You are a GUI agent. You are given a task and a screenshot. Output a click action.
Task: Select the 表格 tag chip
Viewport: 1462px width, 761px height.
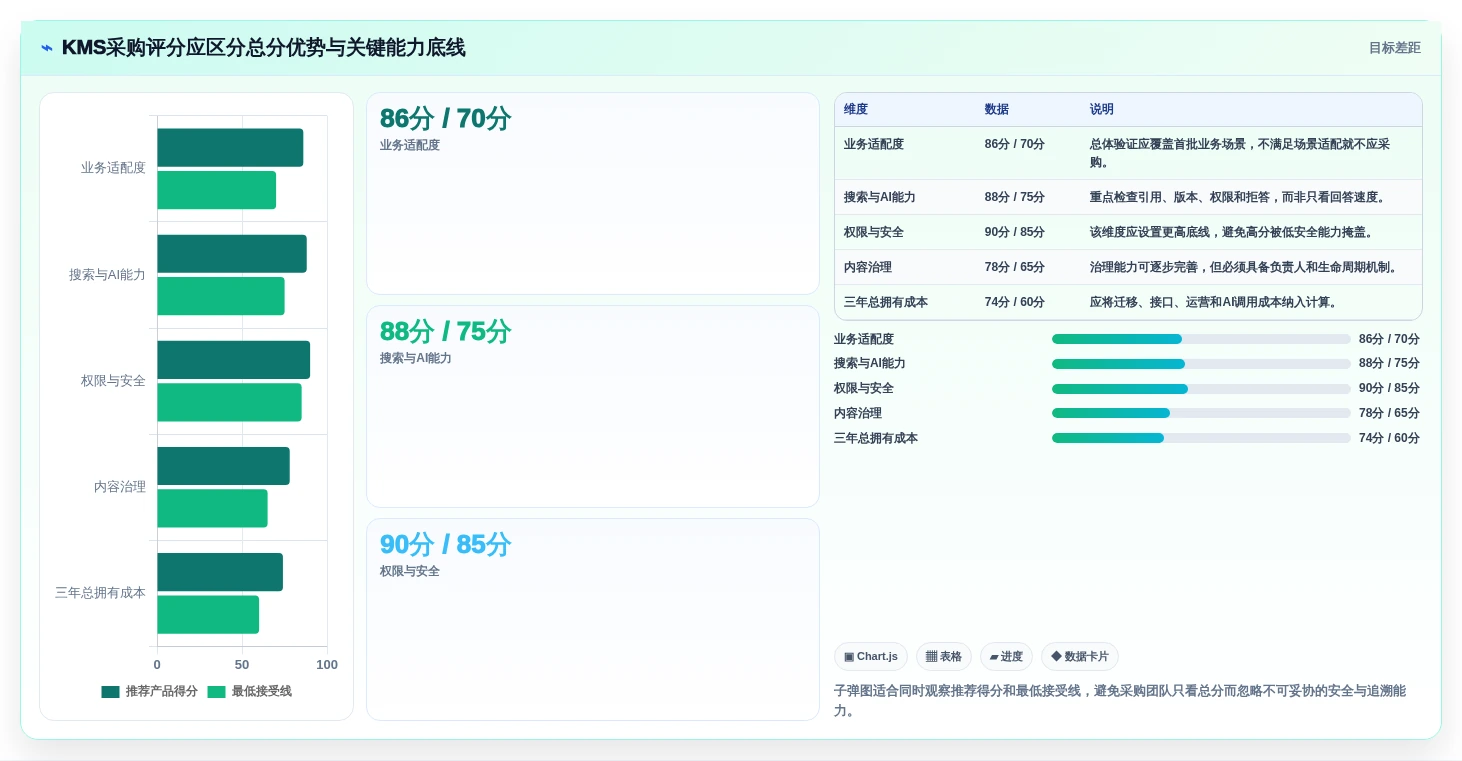pos(944,657)
